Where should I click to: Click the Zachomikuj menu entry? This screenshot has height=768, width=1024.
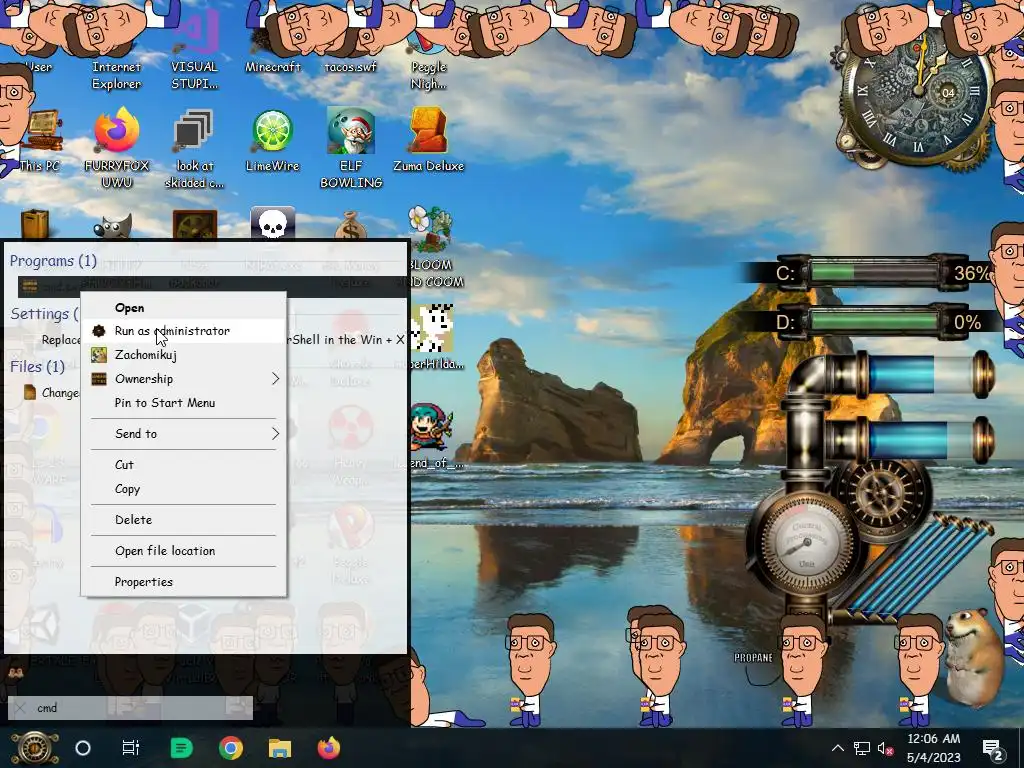[184, 355]
